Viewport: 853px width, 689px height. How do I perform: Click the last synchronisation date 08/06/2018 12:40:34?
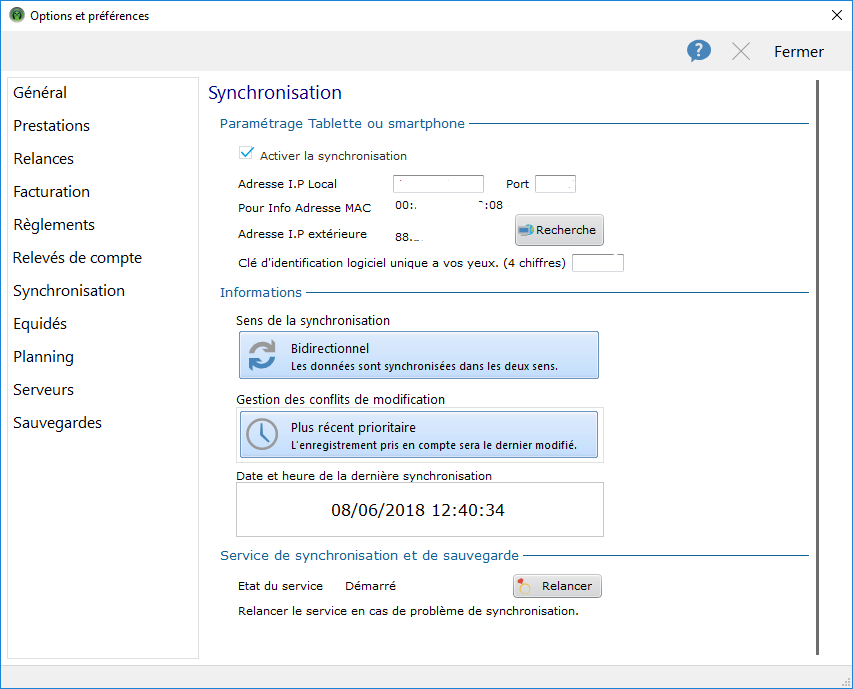click(x=418, y=510)
